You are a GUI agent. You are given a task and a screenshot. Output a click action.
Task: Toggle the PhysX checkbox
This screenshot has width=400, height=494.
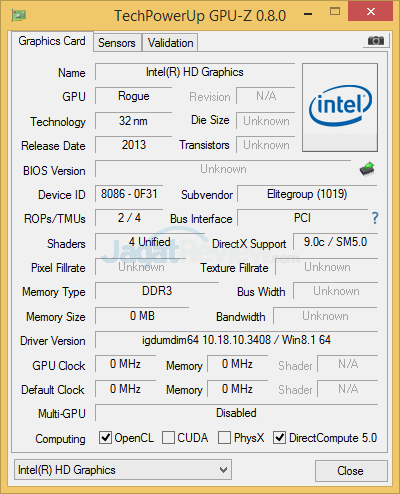(x=224, y=437)
